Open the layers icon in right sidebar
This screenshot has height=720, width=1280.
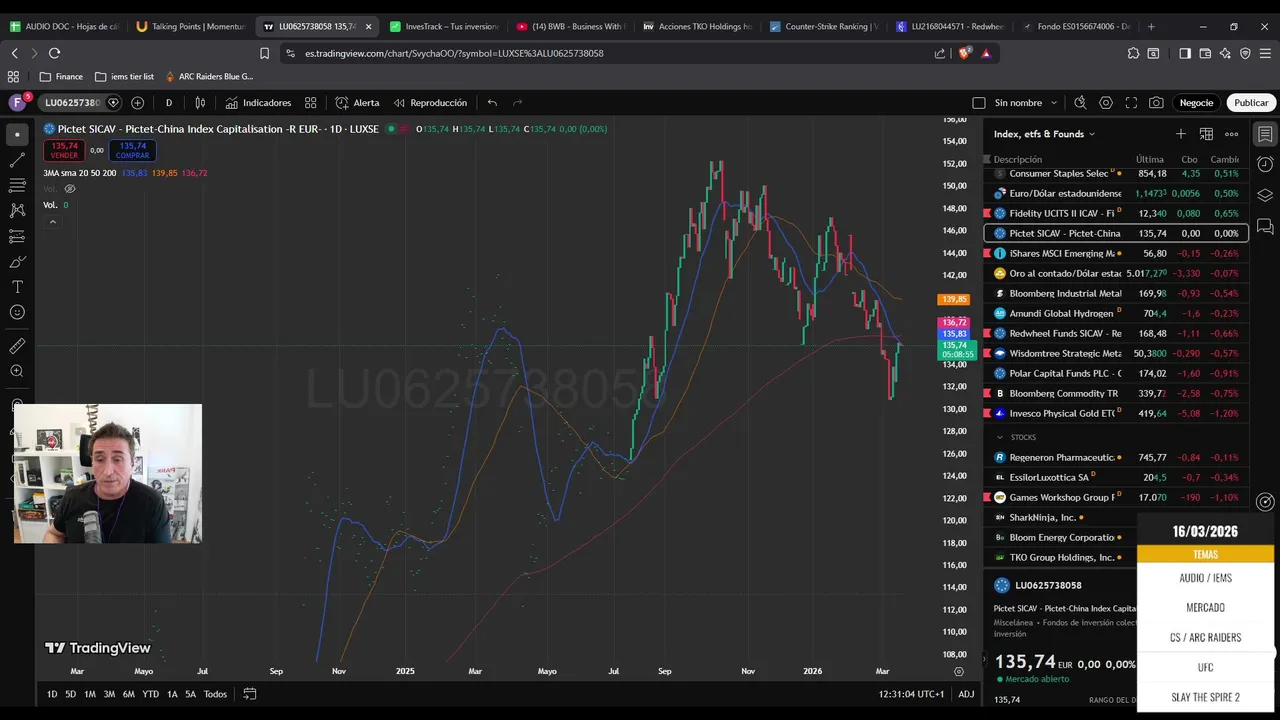click(1265, 195)
